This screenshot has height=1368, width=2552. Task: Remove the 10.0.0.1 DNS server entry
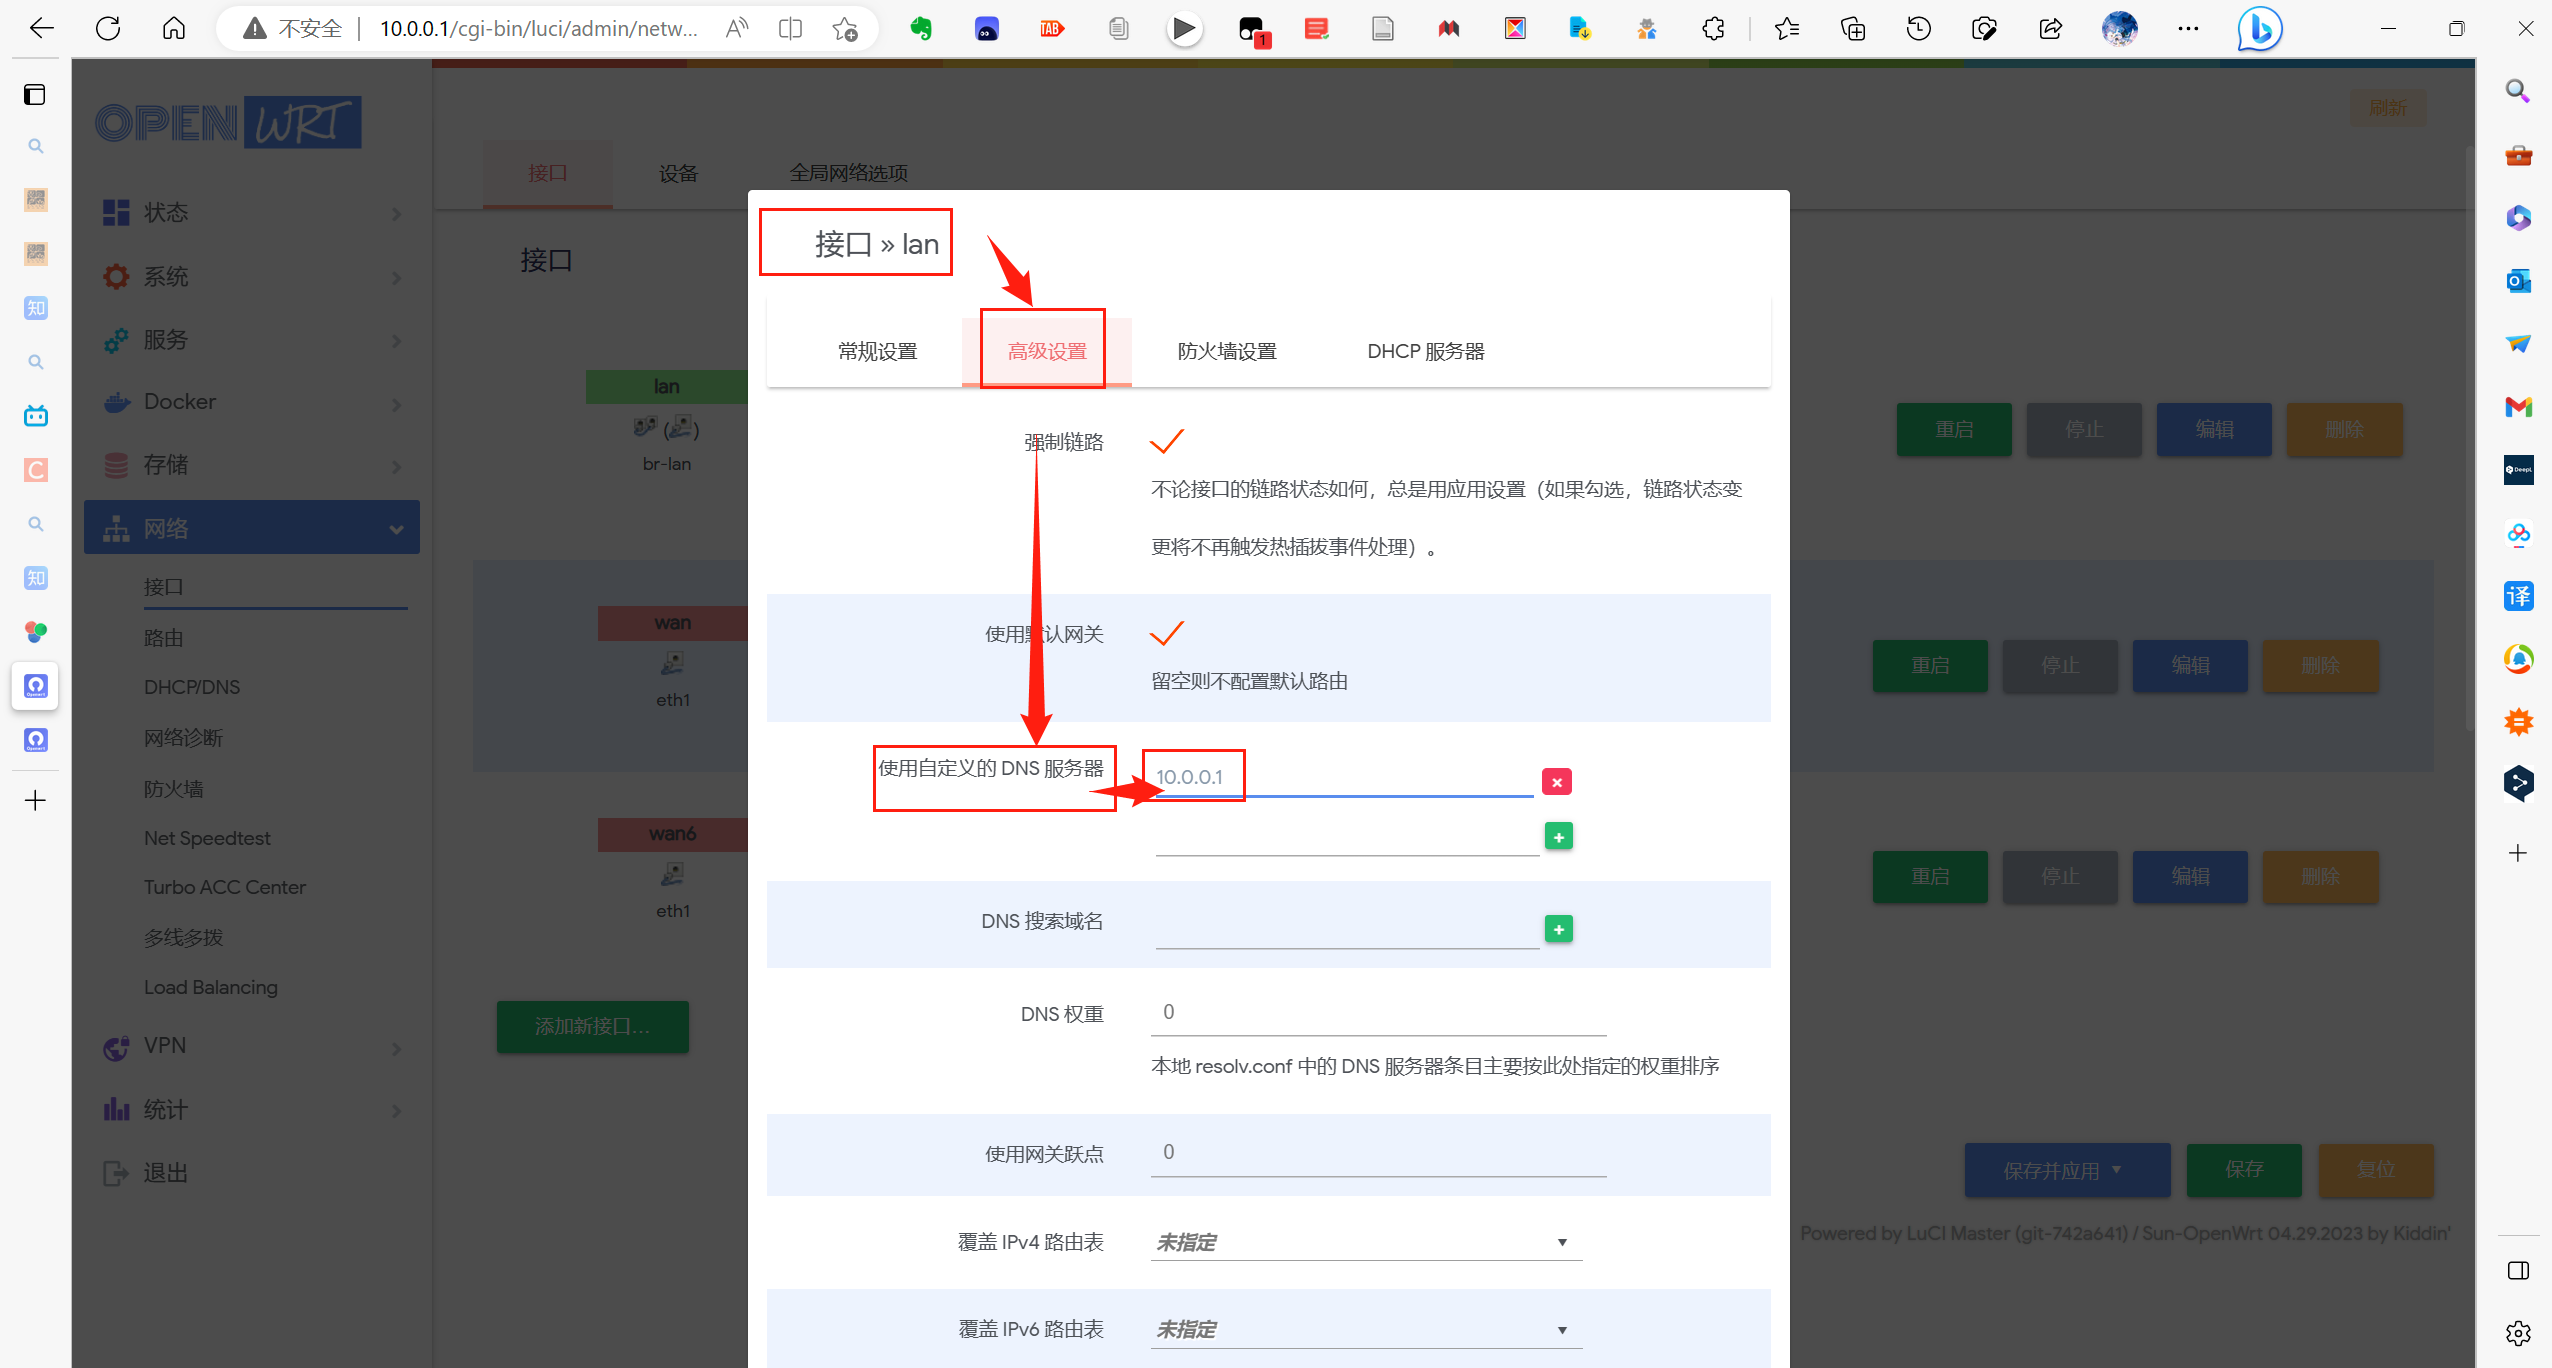click(x=1556, y=782)
